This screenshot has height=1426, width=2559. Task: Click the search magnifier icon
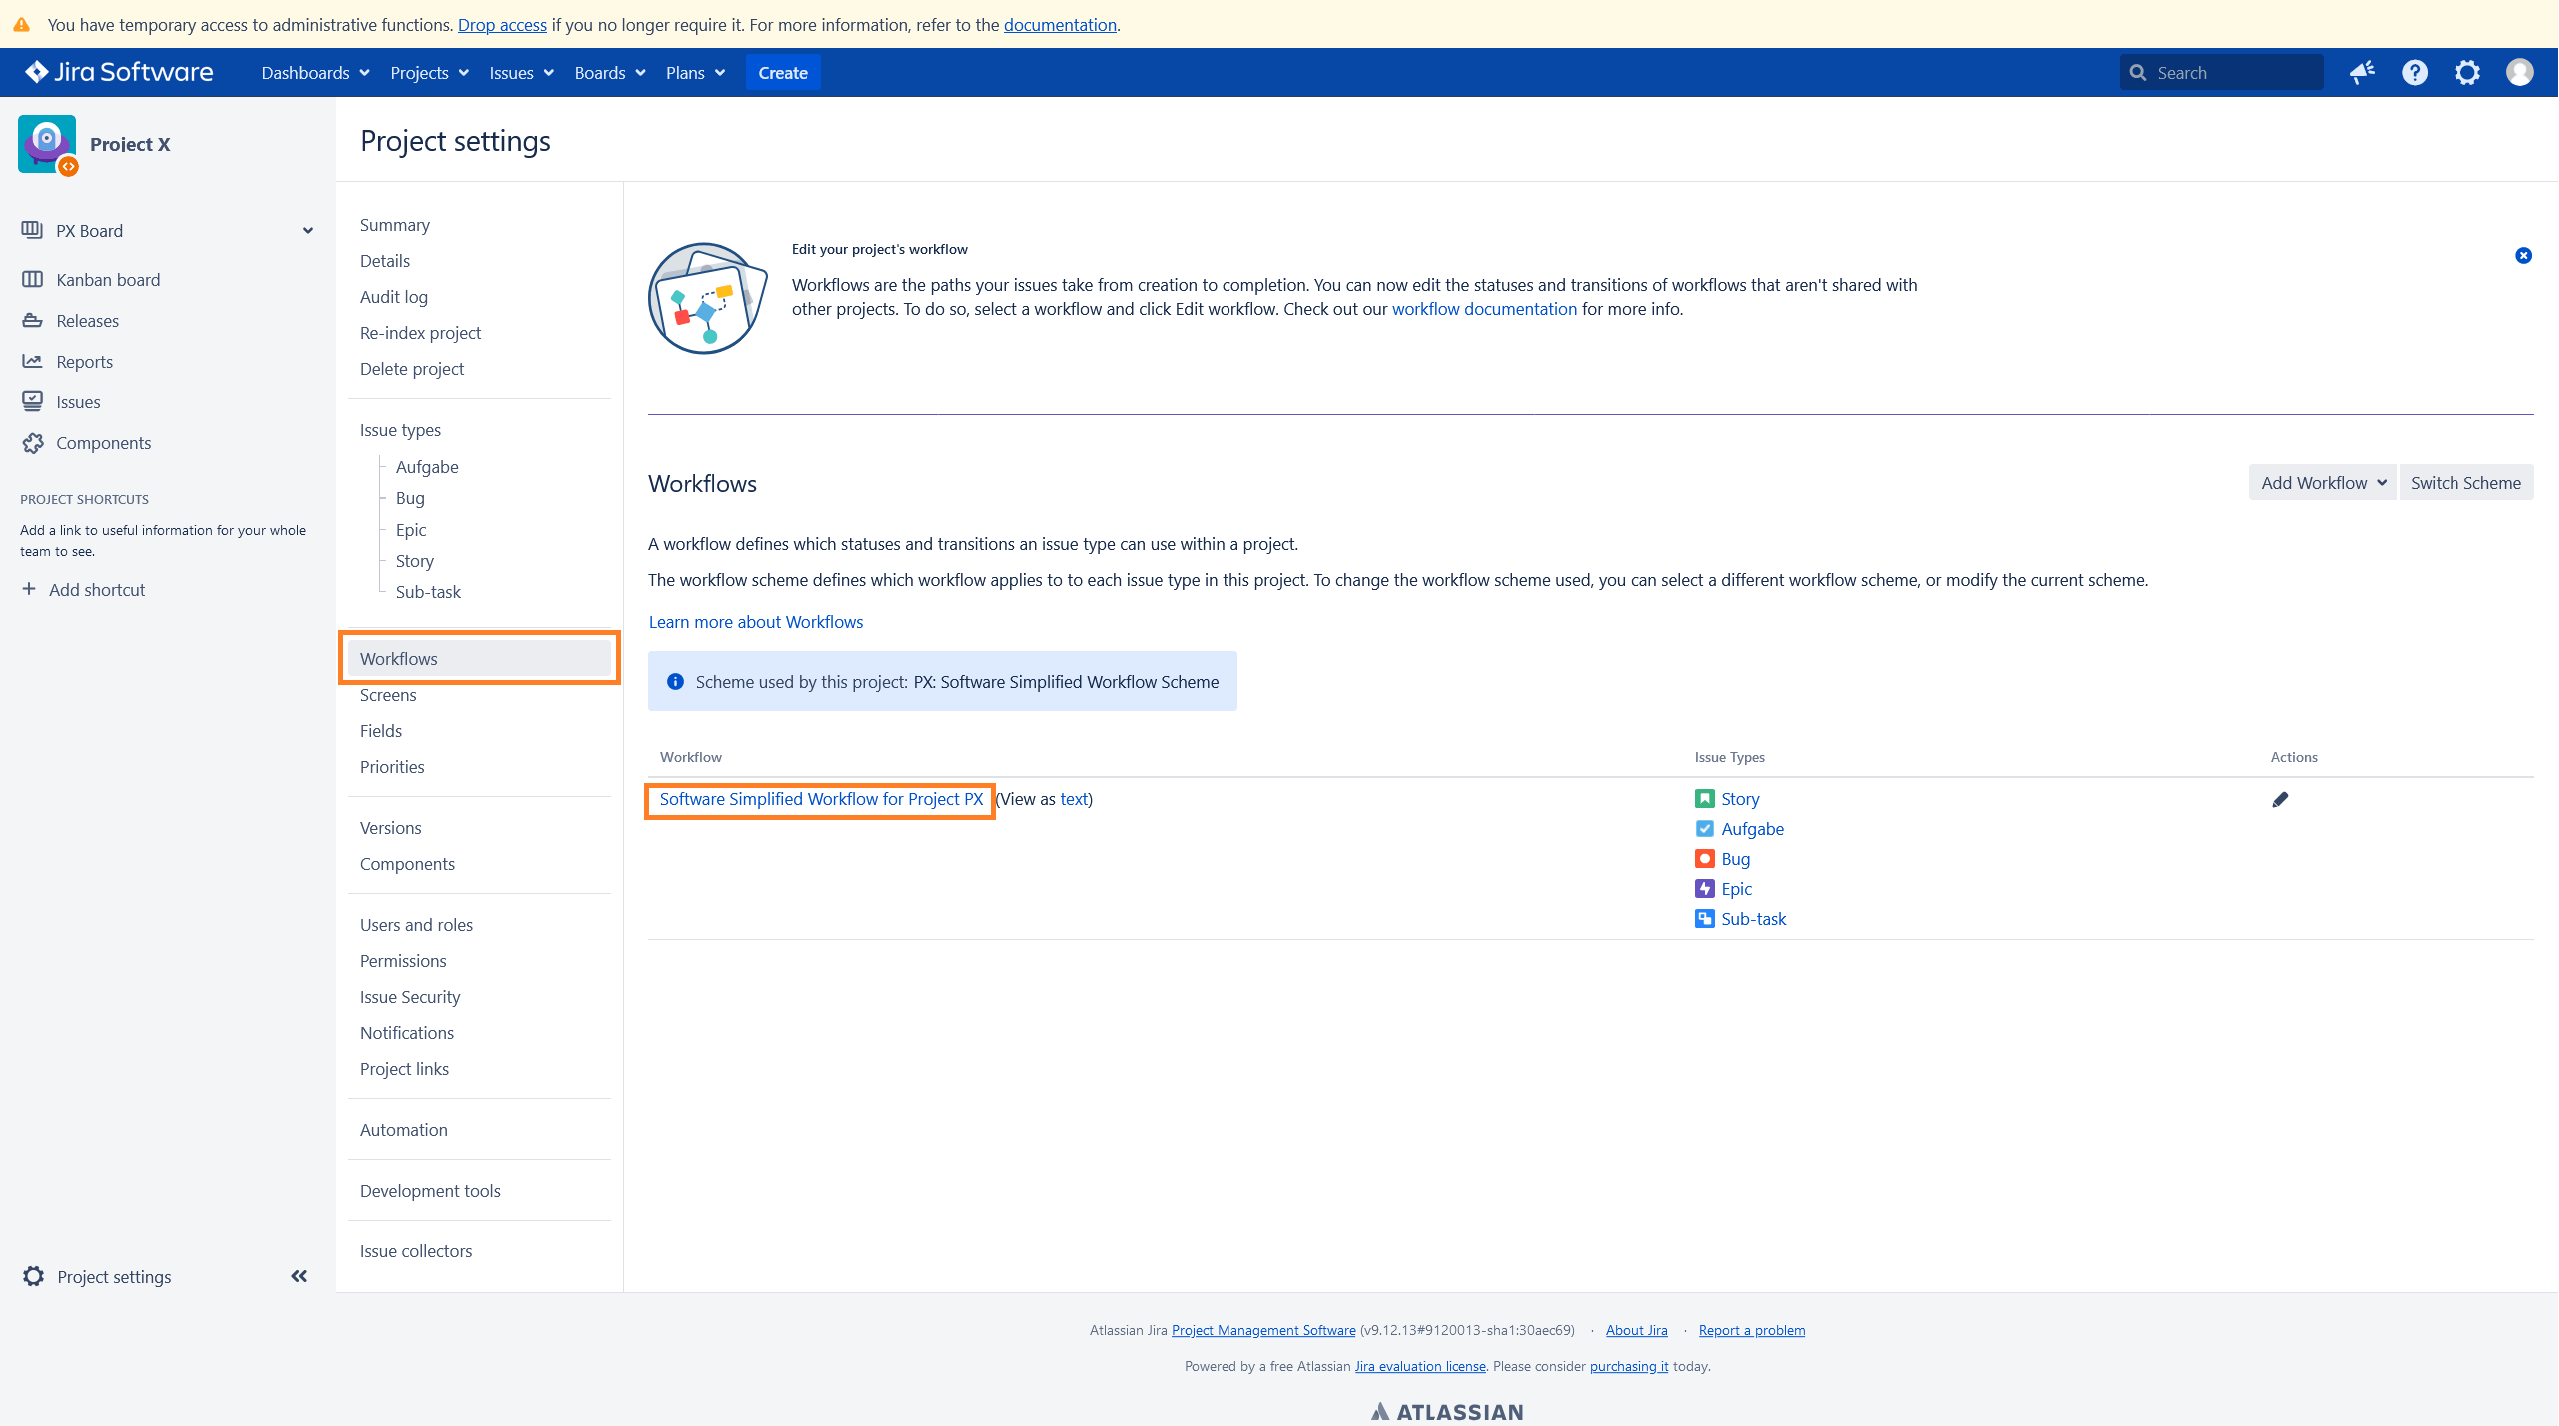(x=2138, y=73)
